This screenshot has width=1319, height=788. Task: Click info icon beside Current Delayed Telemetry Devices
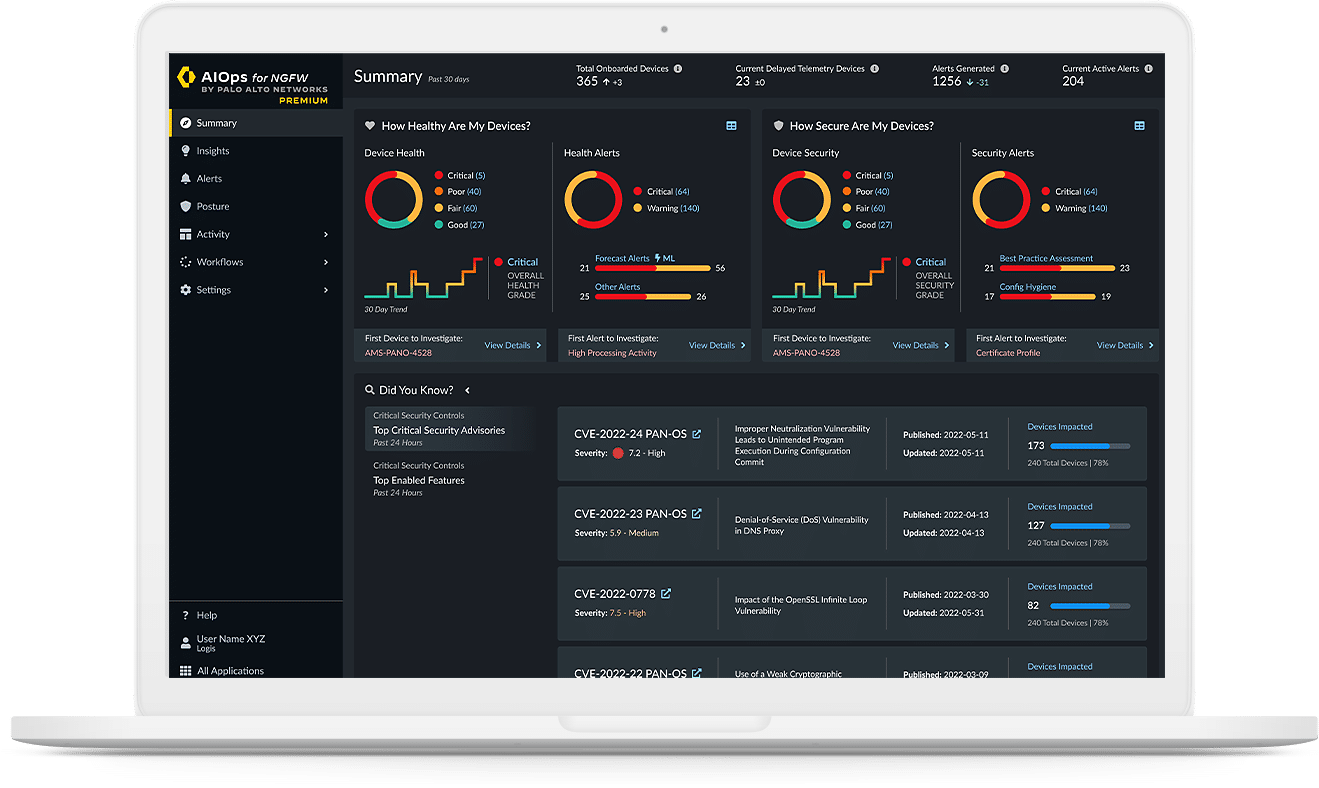click(x=874, y=69)
